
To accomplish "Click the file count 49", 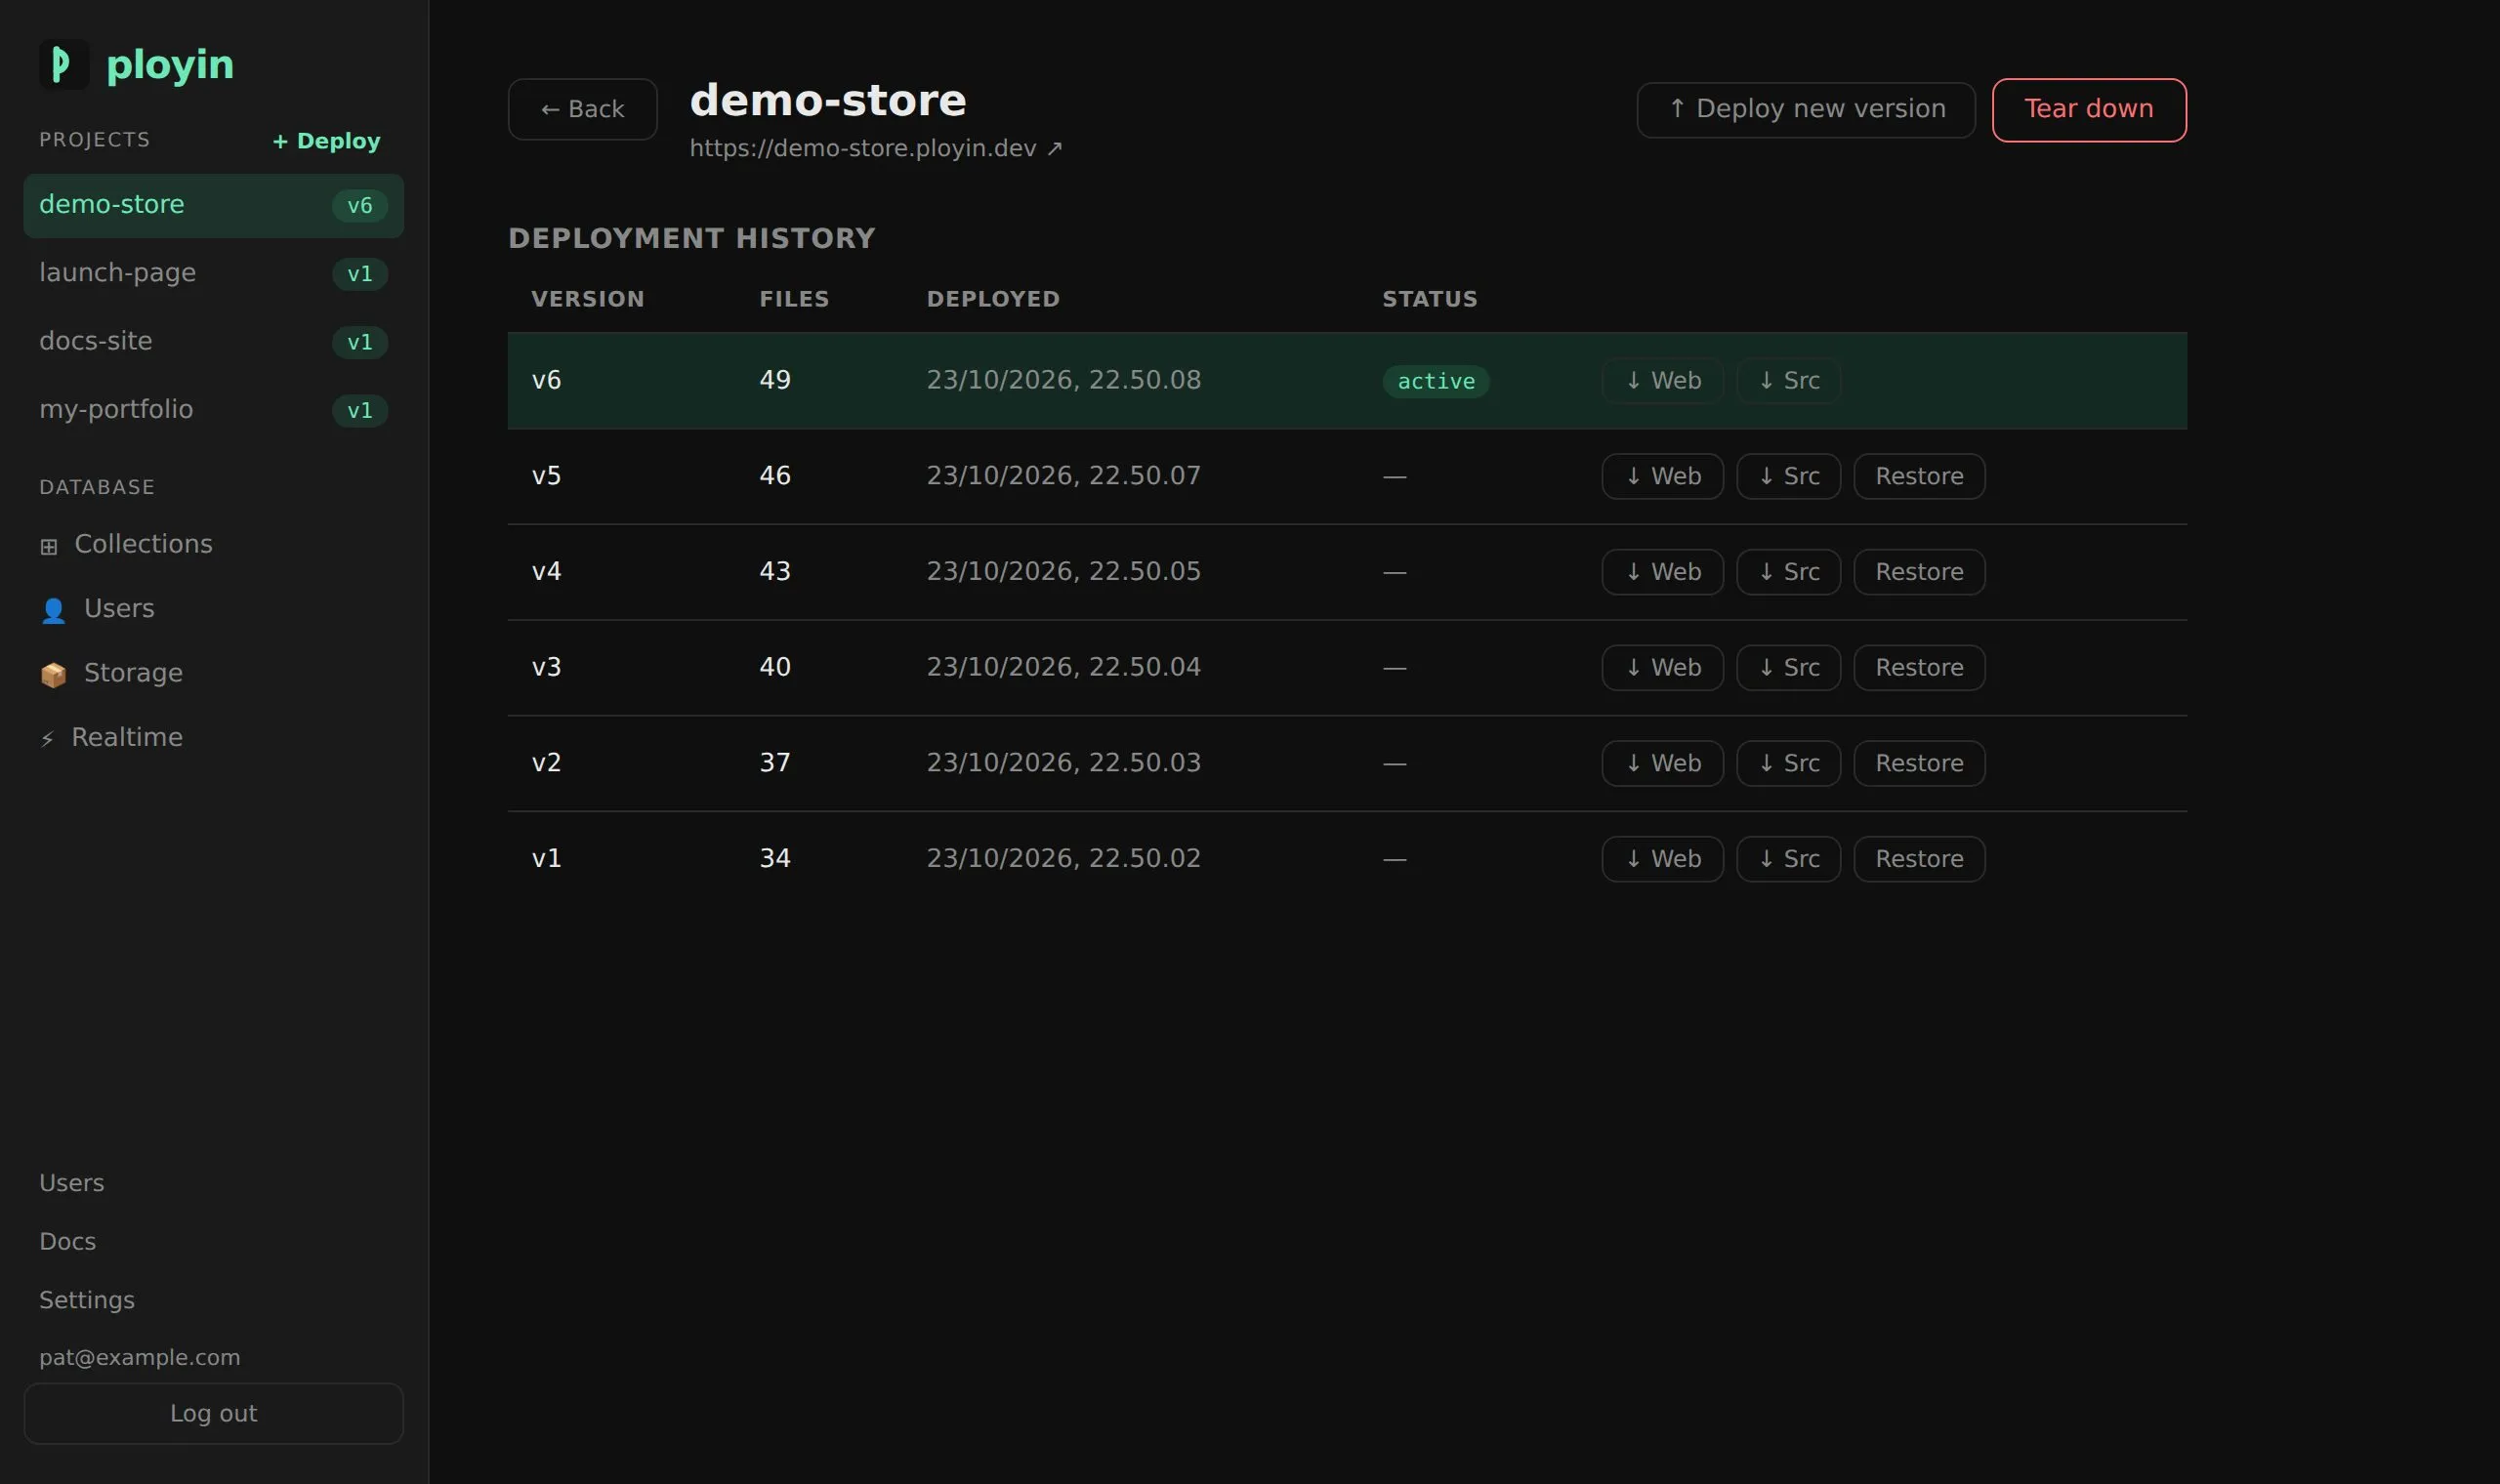I will click(775, 380).
